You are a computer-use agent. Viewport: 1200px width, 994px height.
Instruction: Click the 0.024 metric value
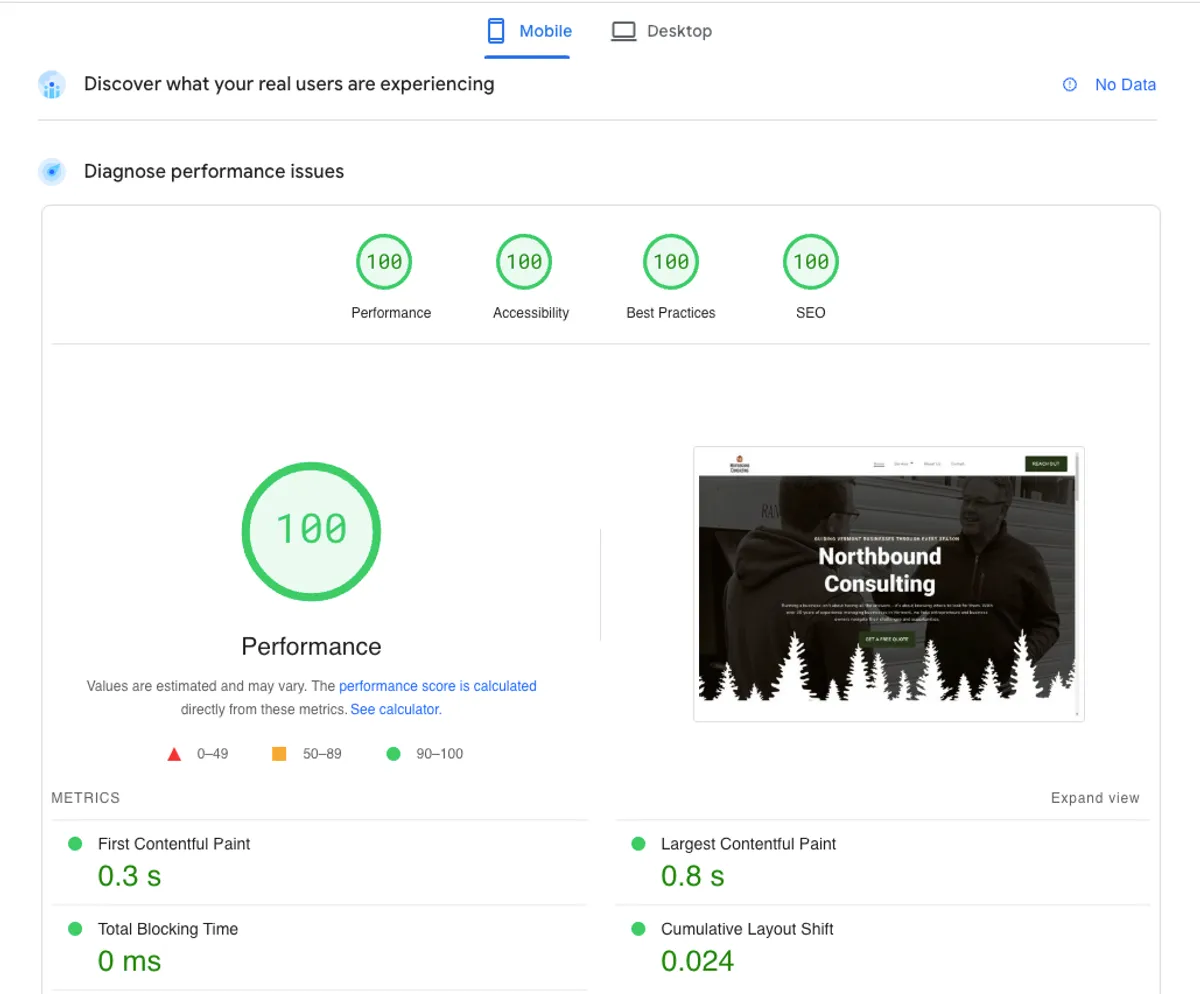[698, 961]
